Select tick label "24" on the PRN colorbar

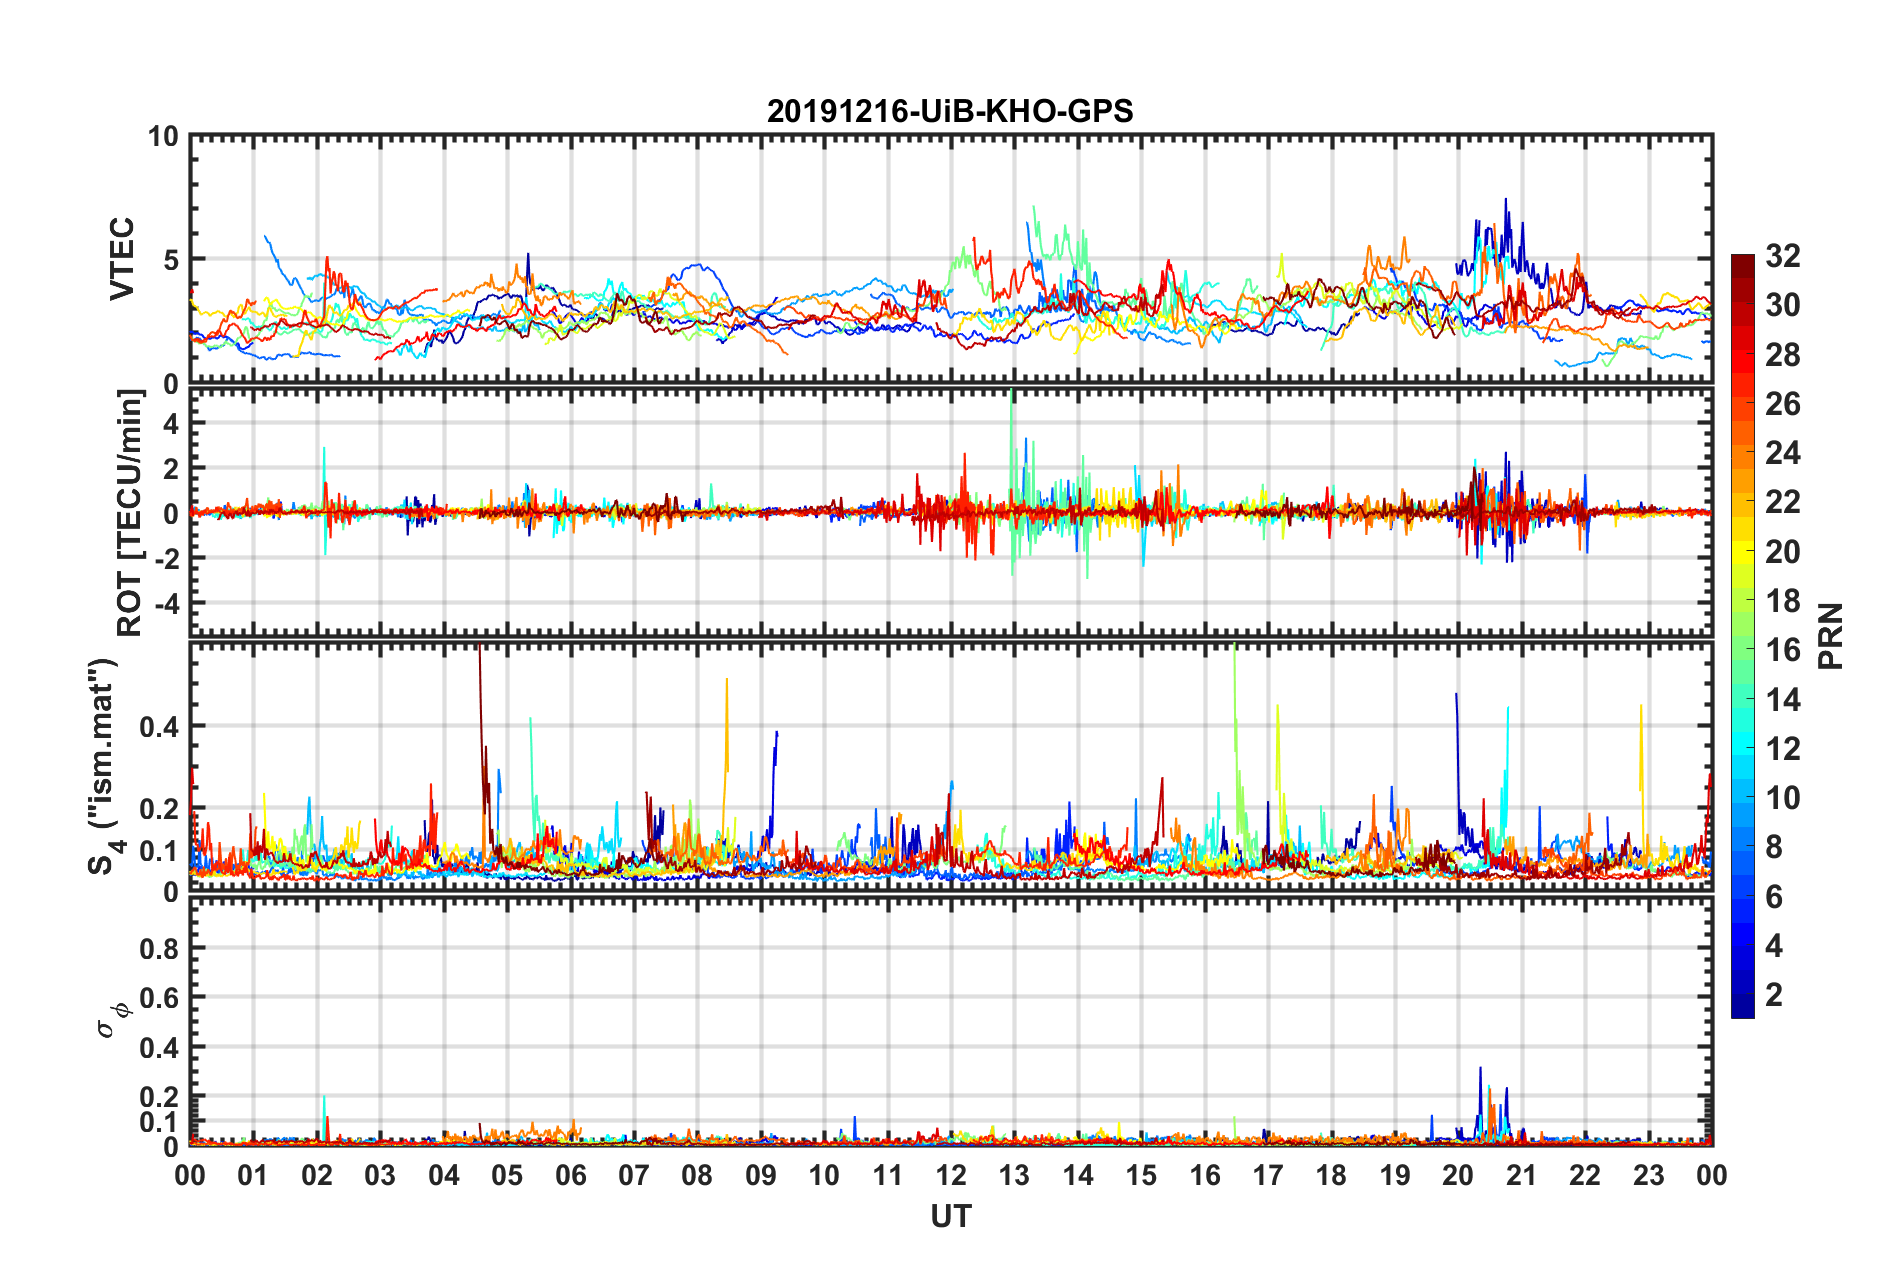coord(1782,453)
